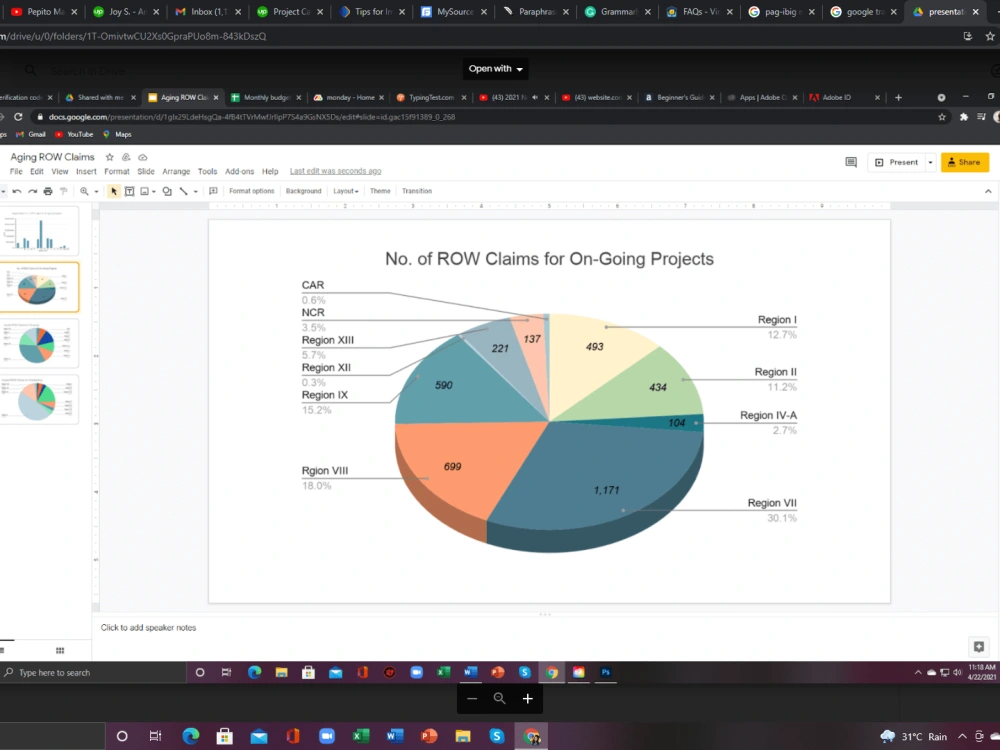Screen dimensions: 1000x750
Task: Open the Gmail bookmark
Action: point(31,135)
